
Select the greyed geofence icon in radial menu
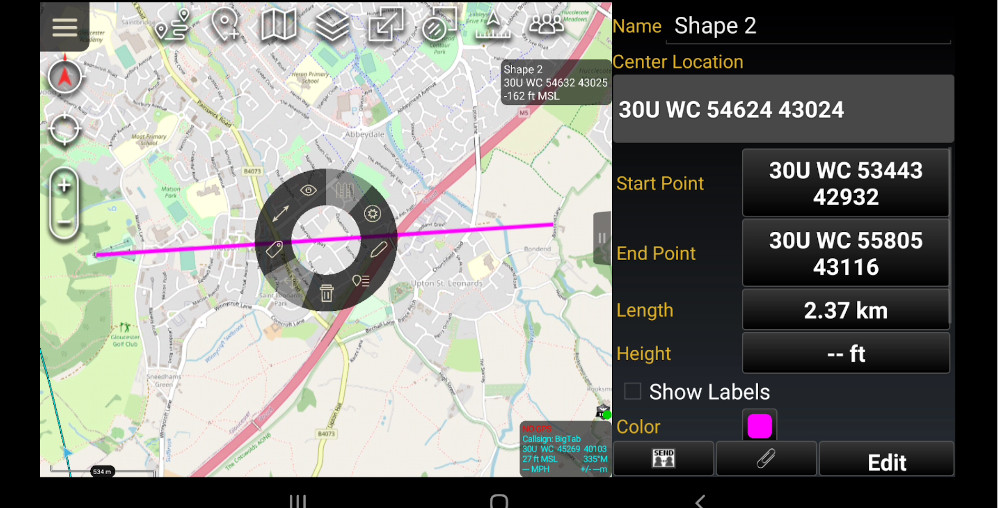pos(344,190)
